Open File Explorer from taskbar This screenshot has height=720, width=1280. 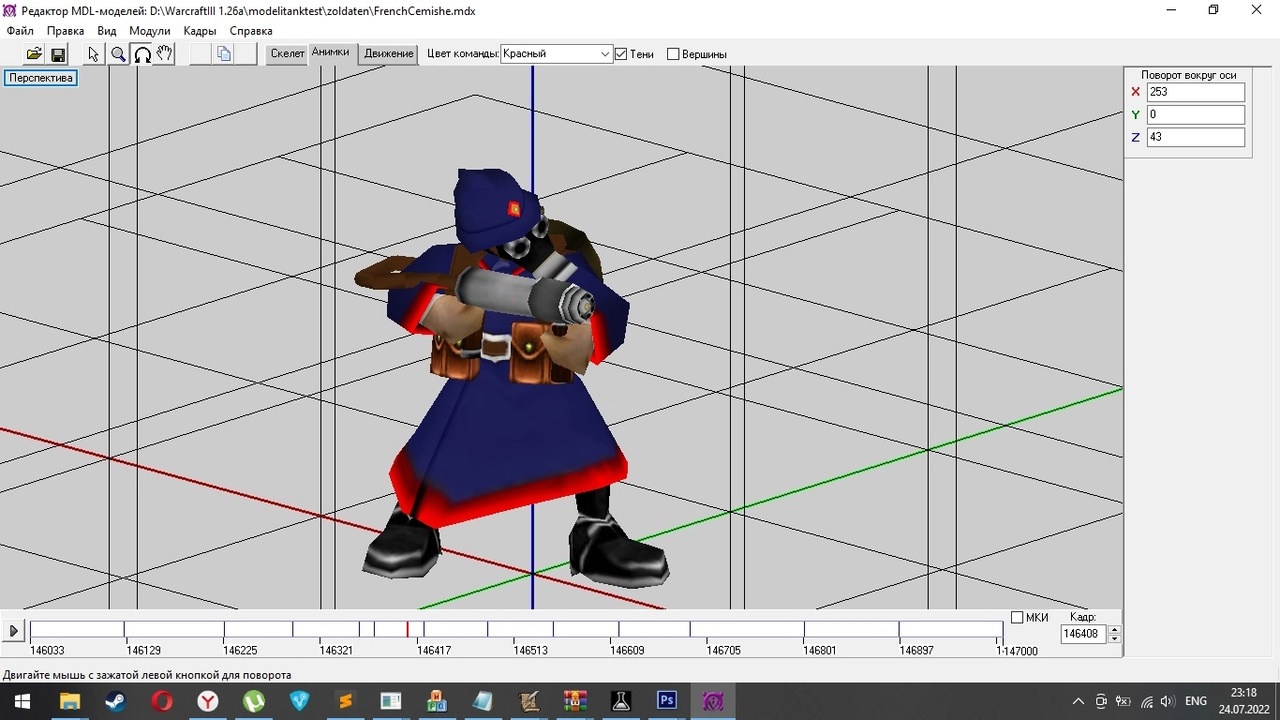point(69,701)
